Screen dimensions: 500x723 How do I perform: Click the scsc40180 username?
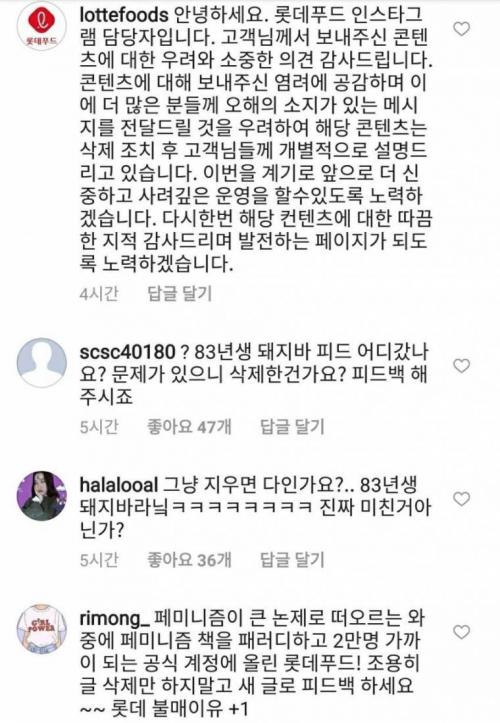127,352
